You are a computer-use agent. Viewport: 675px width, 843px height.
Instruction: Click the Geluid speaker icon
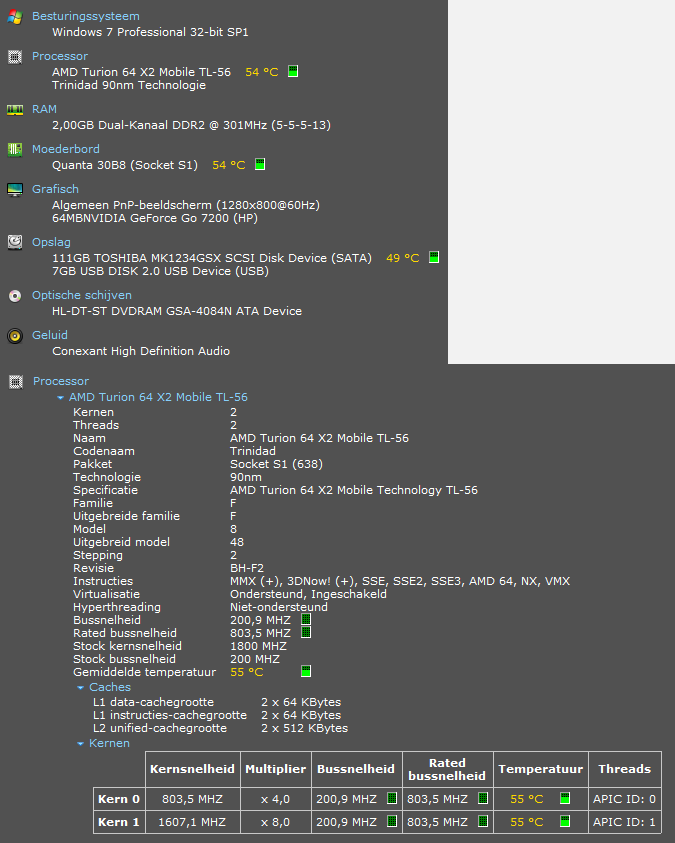(x=15, y=336)
